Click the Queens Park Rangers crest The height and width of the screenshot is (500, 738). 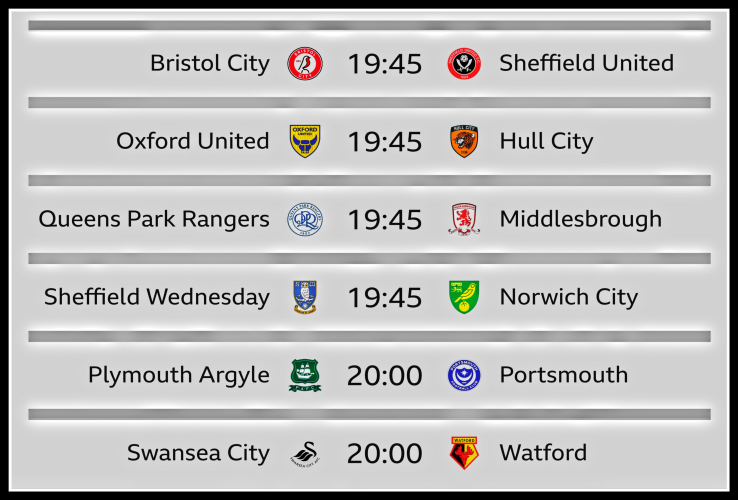coord(305,219)
